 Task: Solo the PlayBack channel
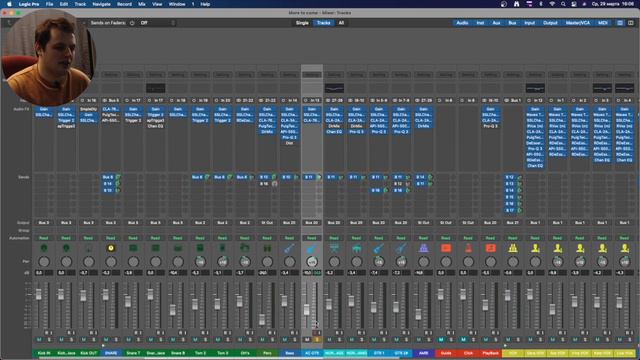[x=496, y=340]
